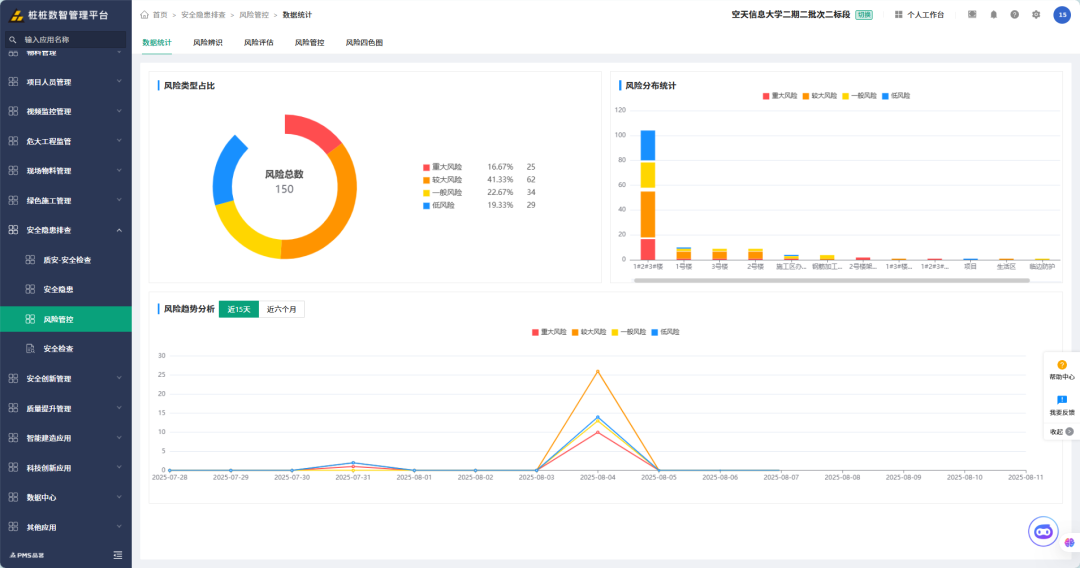Toggle 重大风险 legend in trend chart
Image resolution: width=1080 pixels, height=568 pixels.
pyautogui.click(x=549, y=332)
